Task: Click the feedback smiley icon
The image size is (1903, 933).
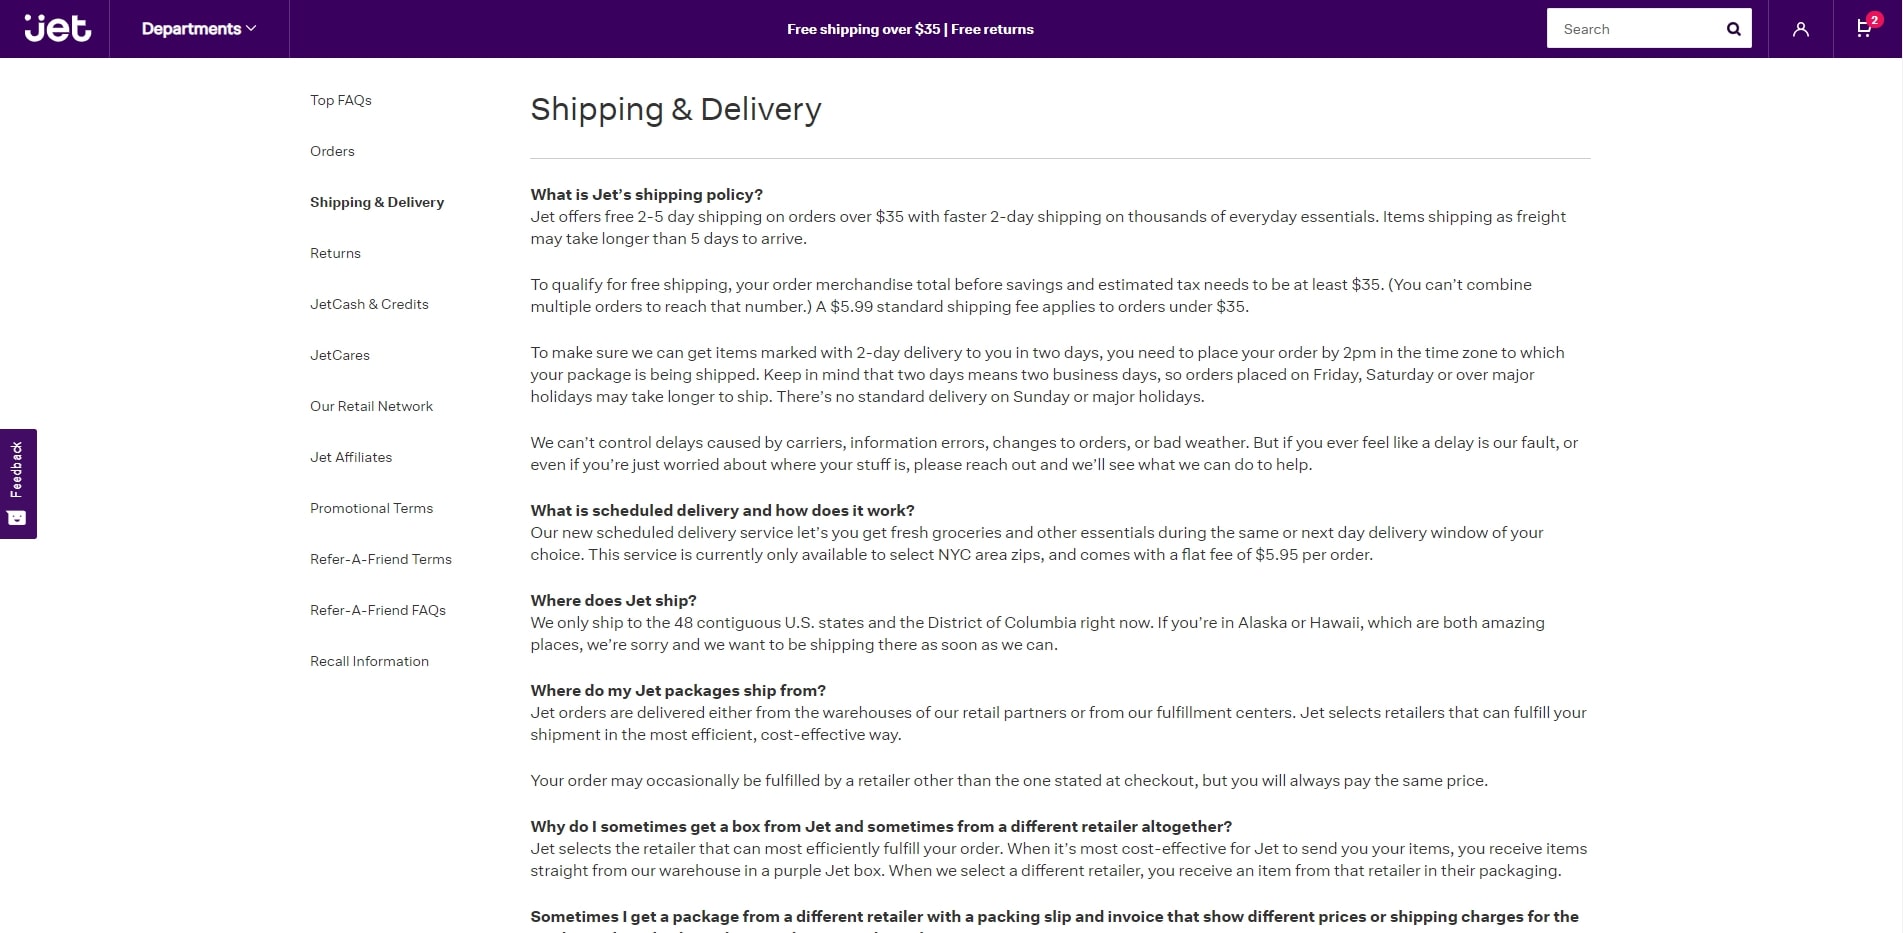Action: coord(17,518)
